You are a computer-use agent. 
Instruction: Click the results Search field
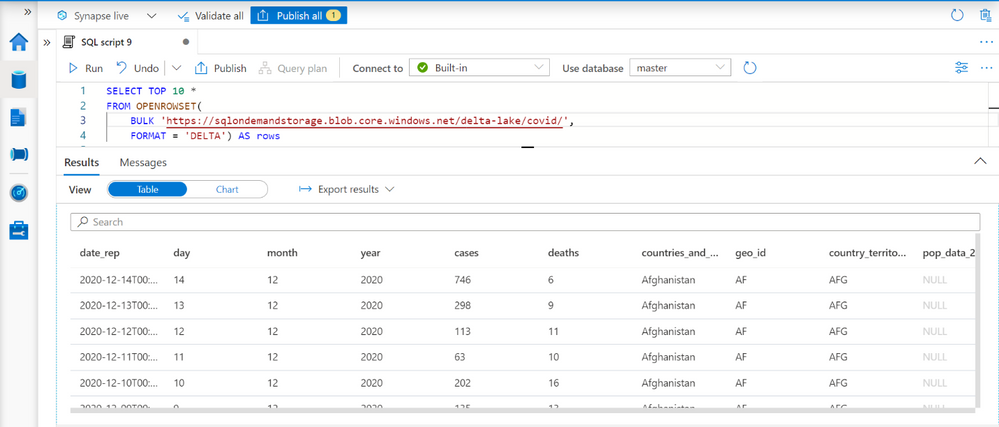(x=525, y=222)
